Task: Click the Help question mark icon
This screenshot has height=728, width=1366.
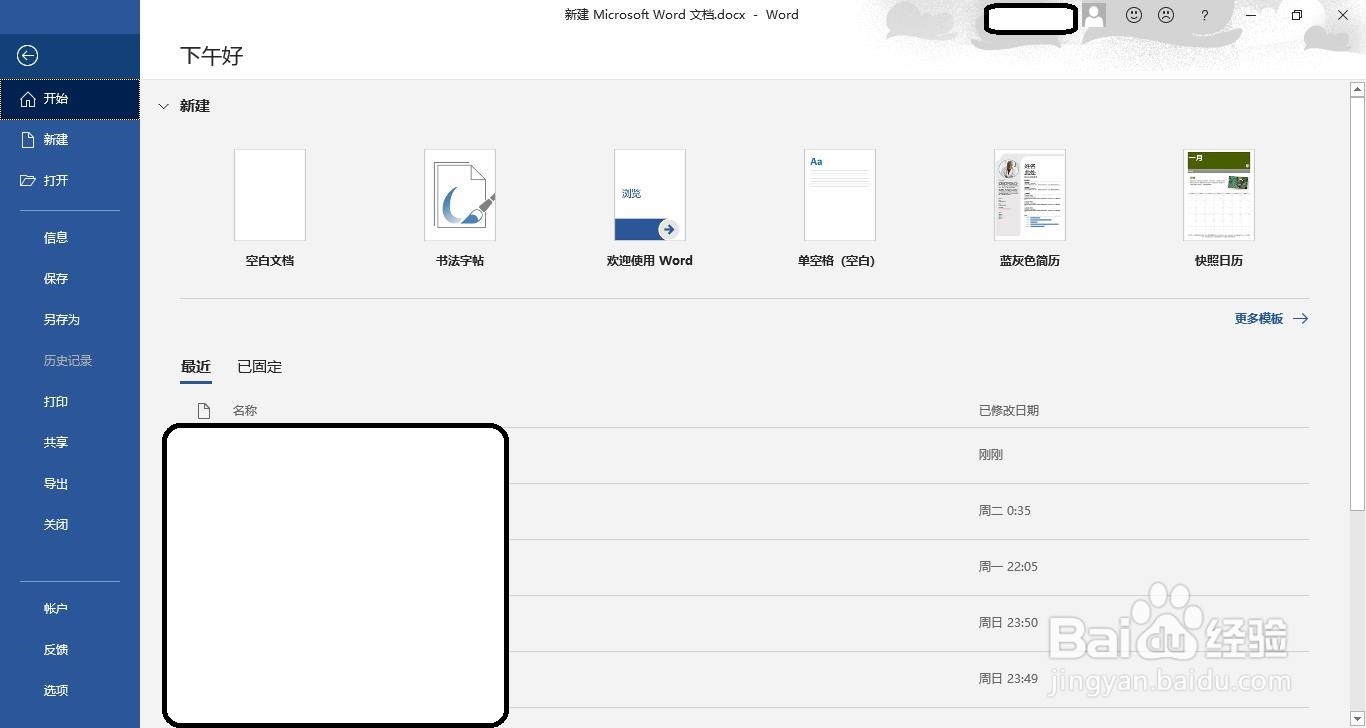Action: pyautogui.click(x=1204, y=15)
